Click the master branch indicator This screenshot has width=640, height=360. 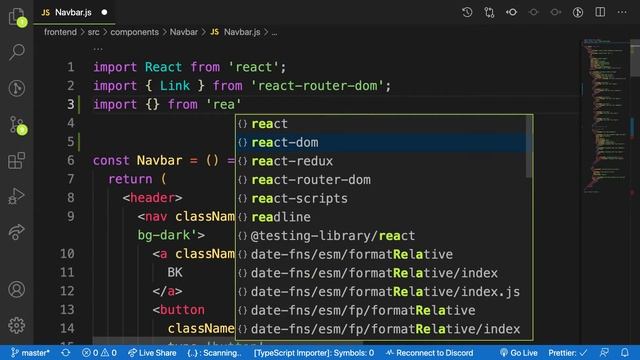coord(30,353)
